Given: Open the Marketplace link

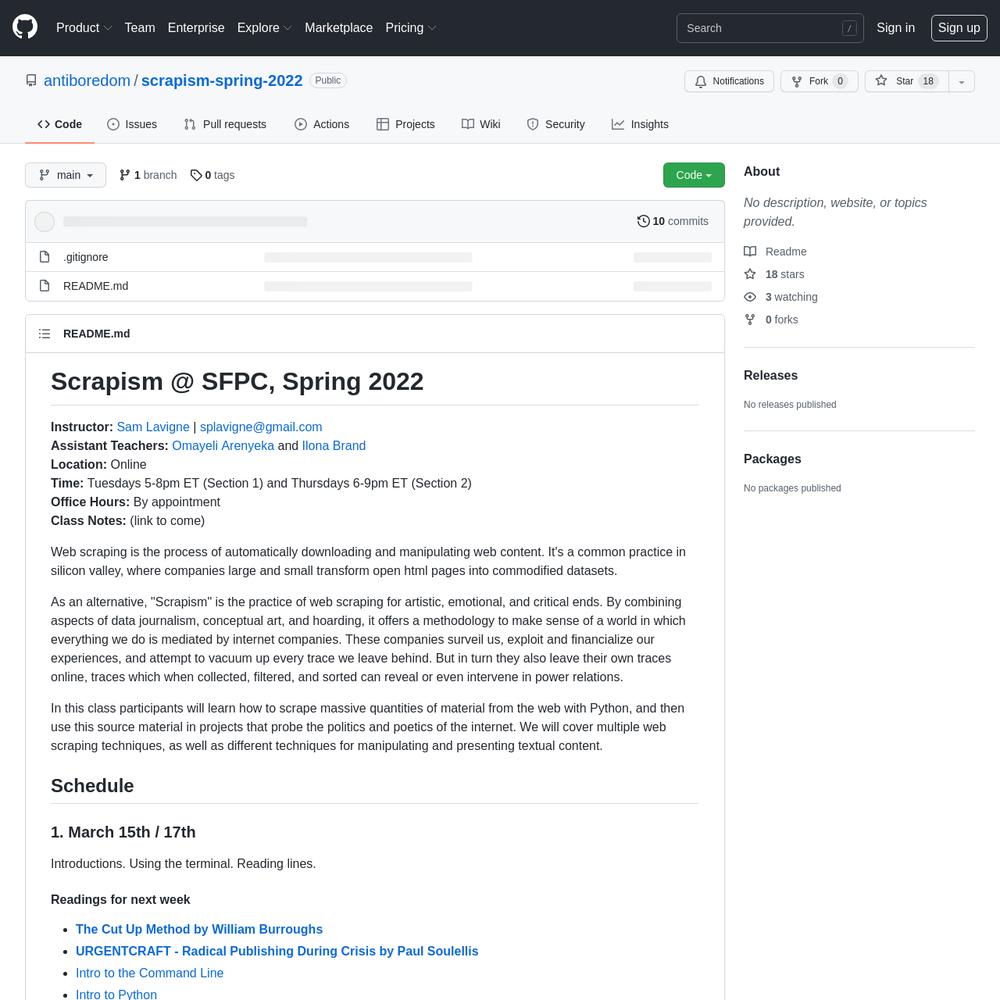Looking at the screenshot, I should click(x=339, y=28).
